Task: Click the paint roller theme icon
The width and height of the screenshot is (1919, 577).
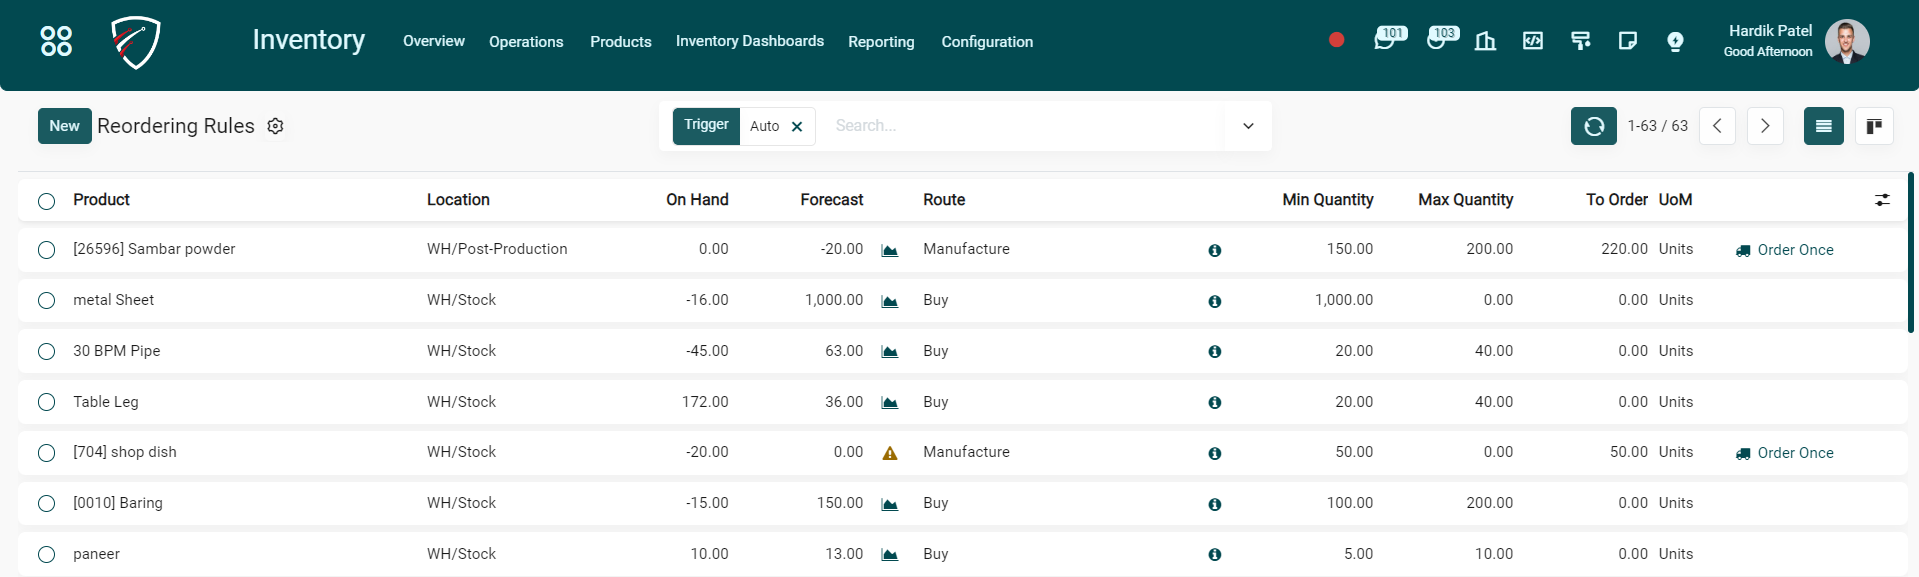Action: [1580, 41]
